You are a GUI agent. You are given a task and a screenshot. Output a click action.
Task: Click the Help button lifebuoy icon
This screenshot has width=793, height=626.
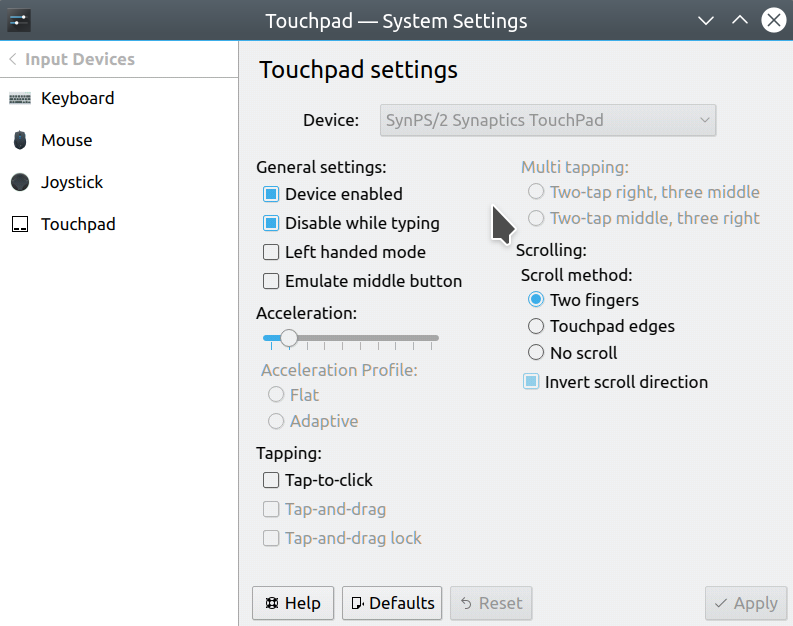272,603
